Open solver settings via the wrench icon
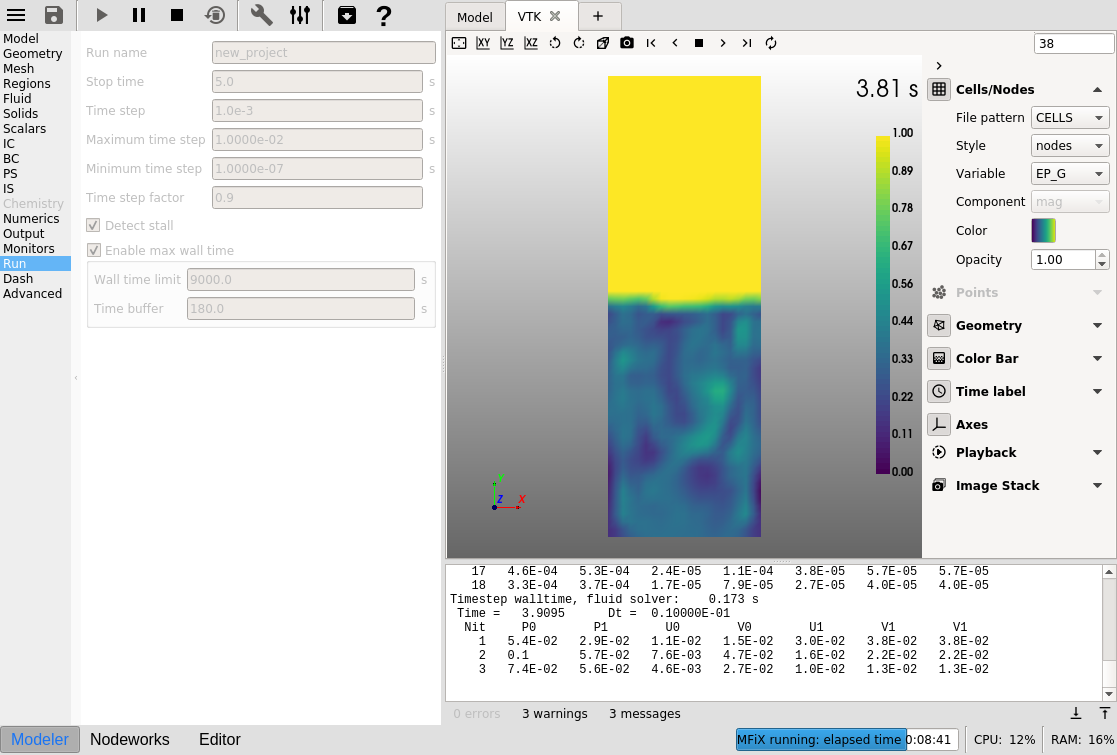This screenshot has width=1117, height=755. coord(261,15)
